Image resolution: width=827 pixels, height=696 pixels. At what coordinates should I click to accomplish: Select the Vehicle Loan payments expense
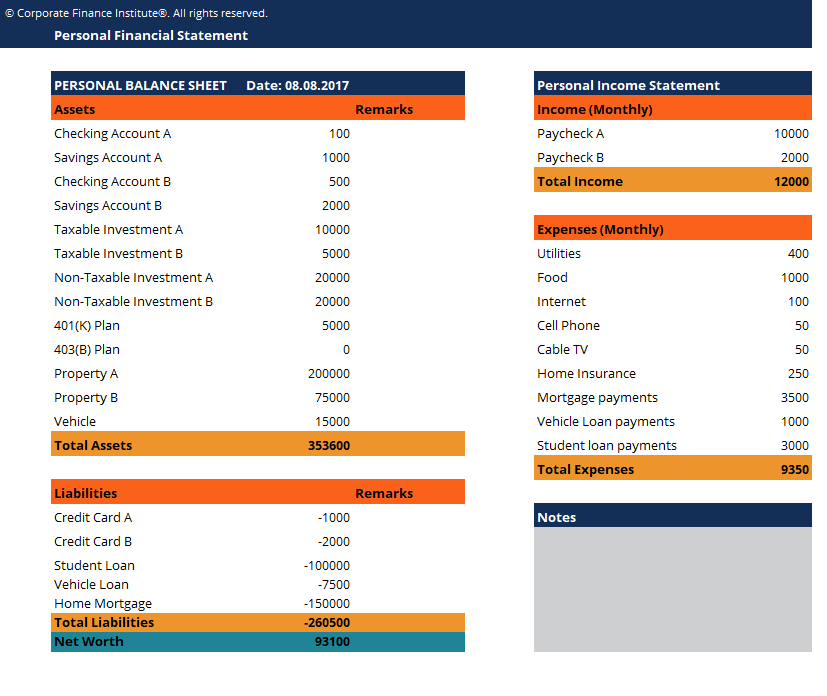(x=613, y=421)
